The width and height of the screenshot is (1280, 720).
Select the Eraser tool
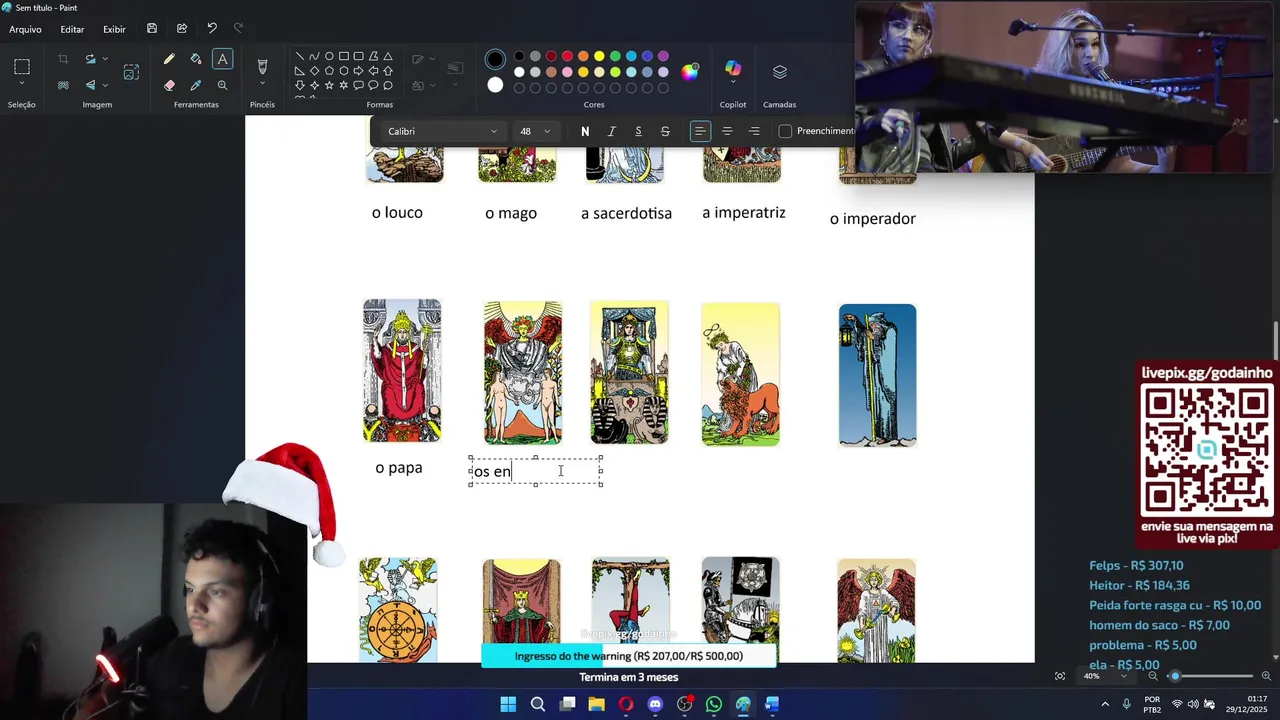click(x=169, y=85)
